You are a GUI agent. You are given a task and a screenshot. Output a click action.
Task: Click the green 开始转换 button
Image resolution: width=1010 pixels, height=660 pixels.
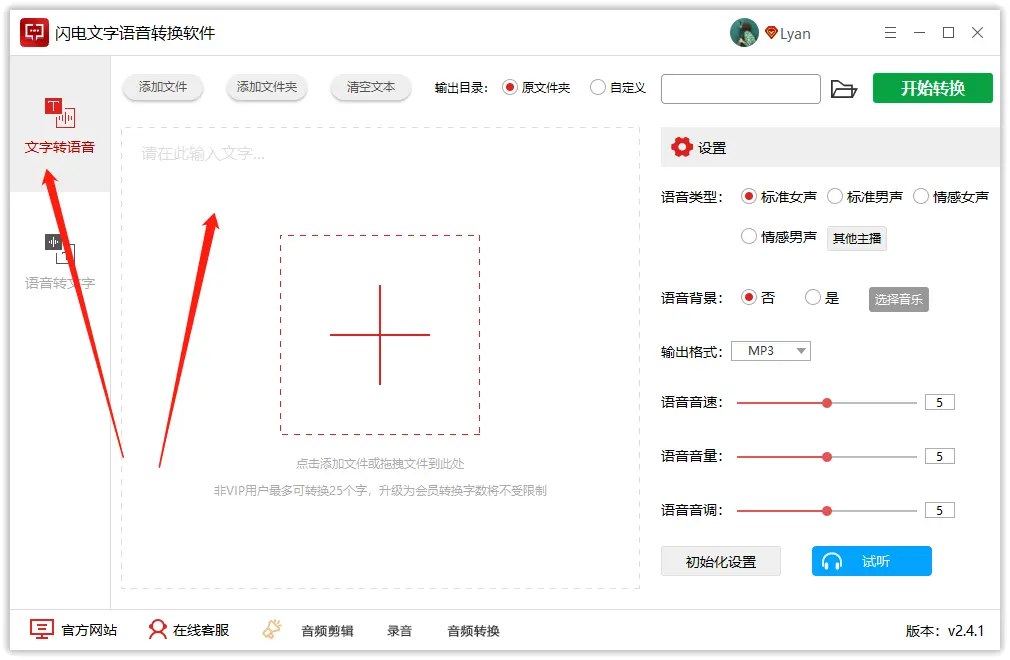tap(932, 88)
